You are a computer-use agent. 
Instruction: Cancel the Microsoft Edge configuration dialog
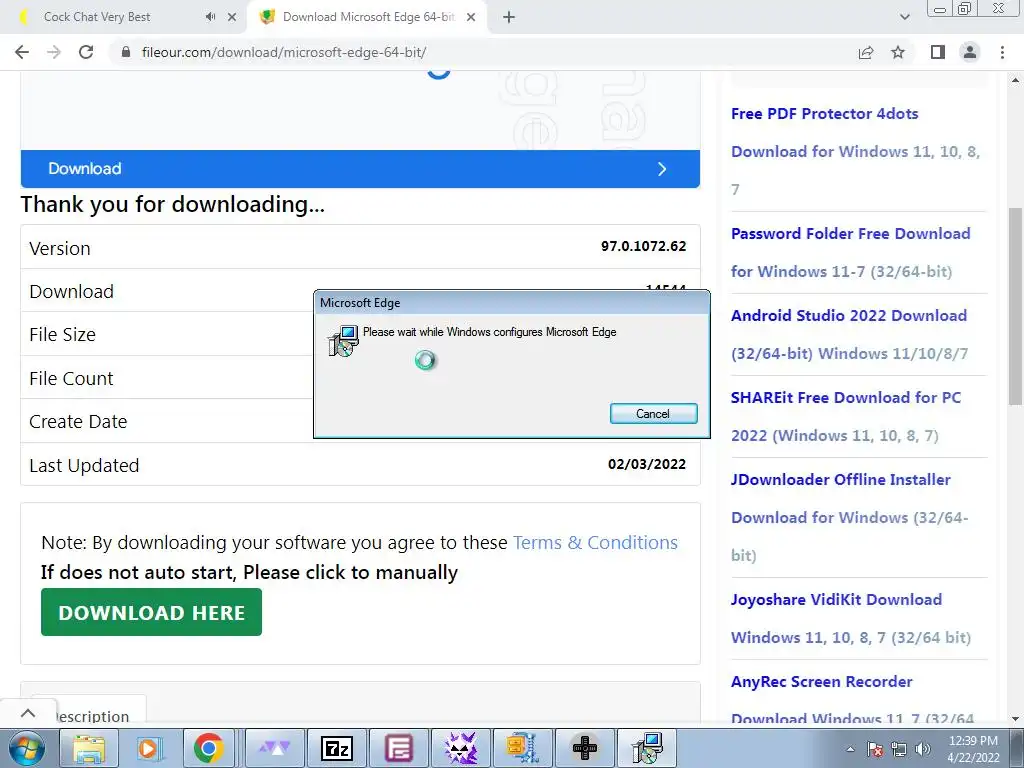[x=653, y=413]
